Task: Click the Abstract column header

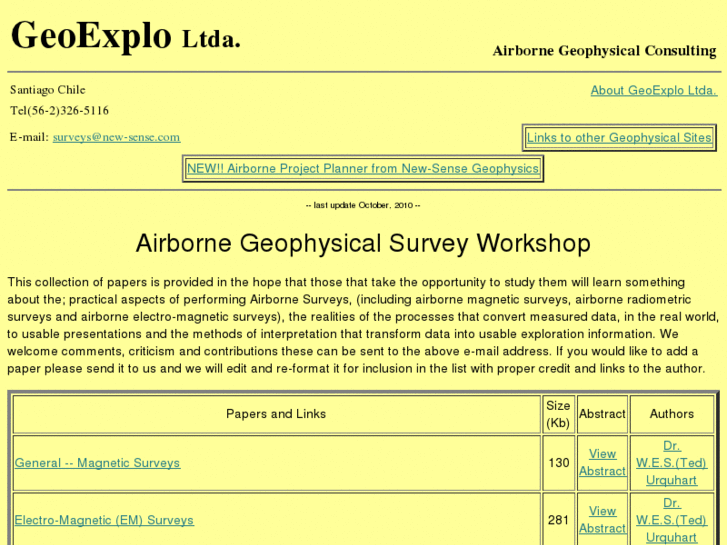Action: [602, 414]
